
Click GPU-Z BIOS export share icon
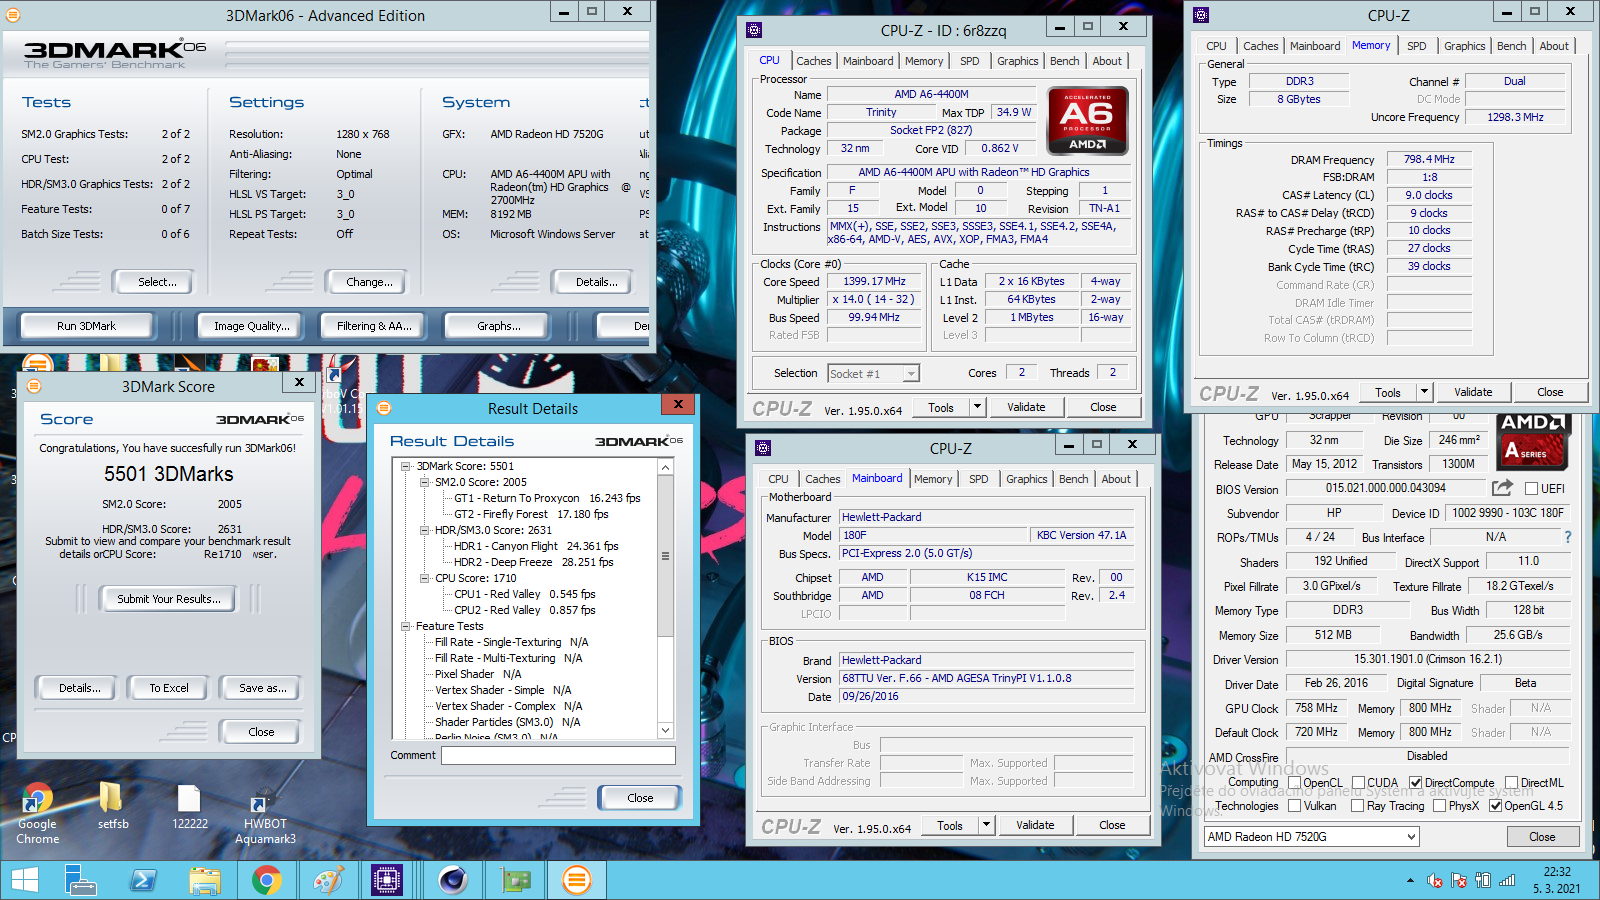click(1502, 488)
